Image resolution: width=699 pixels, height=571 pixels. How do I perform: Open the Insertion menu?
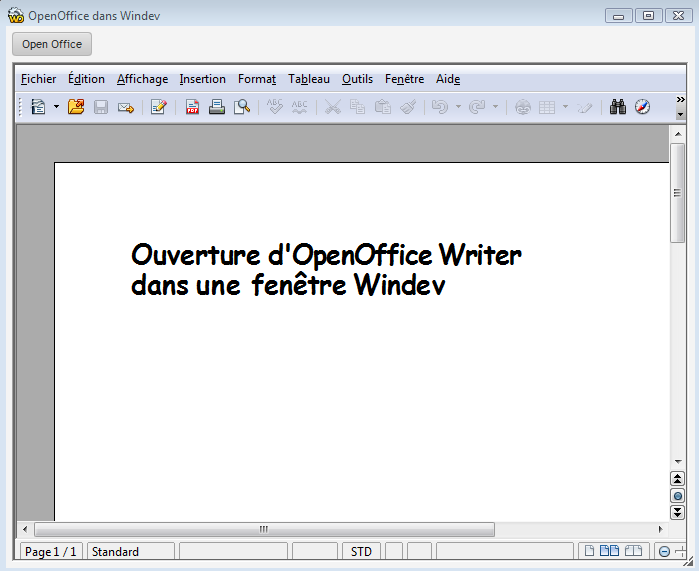click(x=202, y=79)
